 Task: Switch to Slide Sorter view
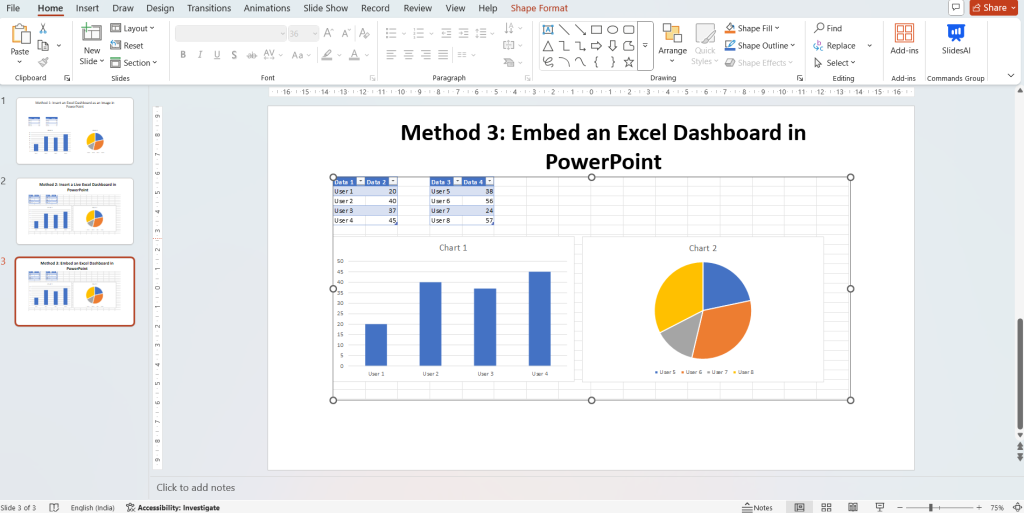825,507
